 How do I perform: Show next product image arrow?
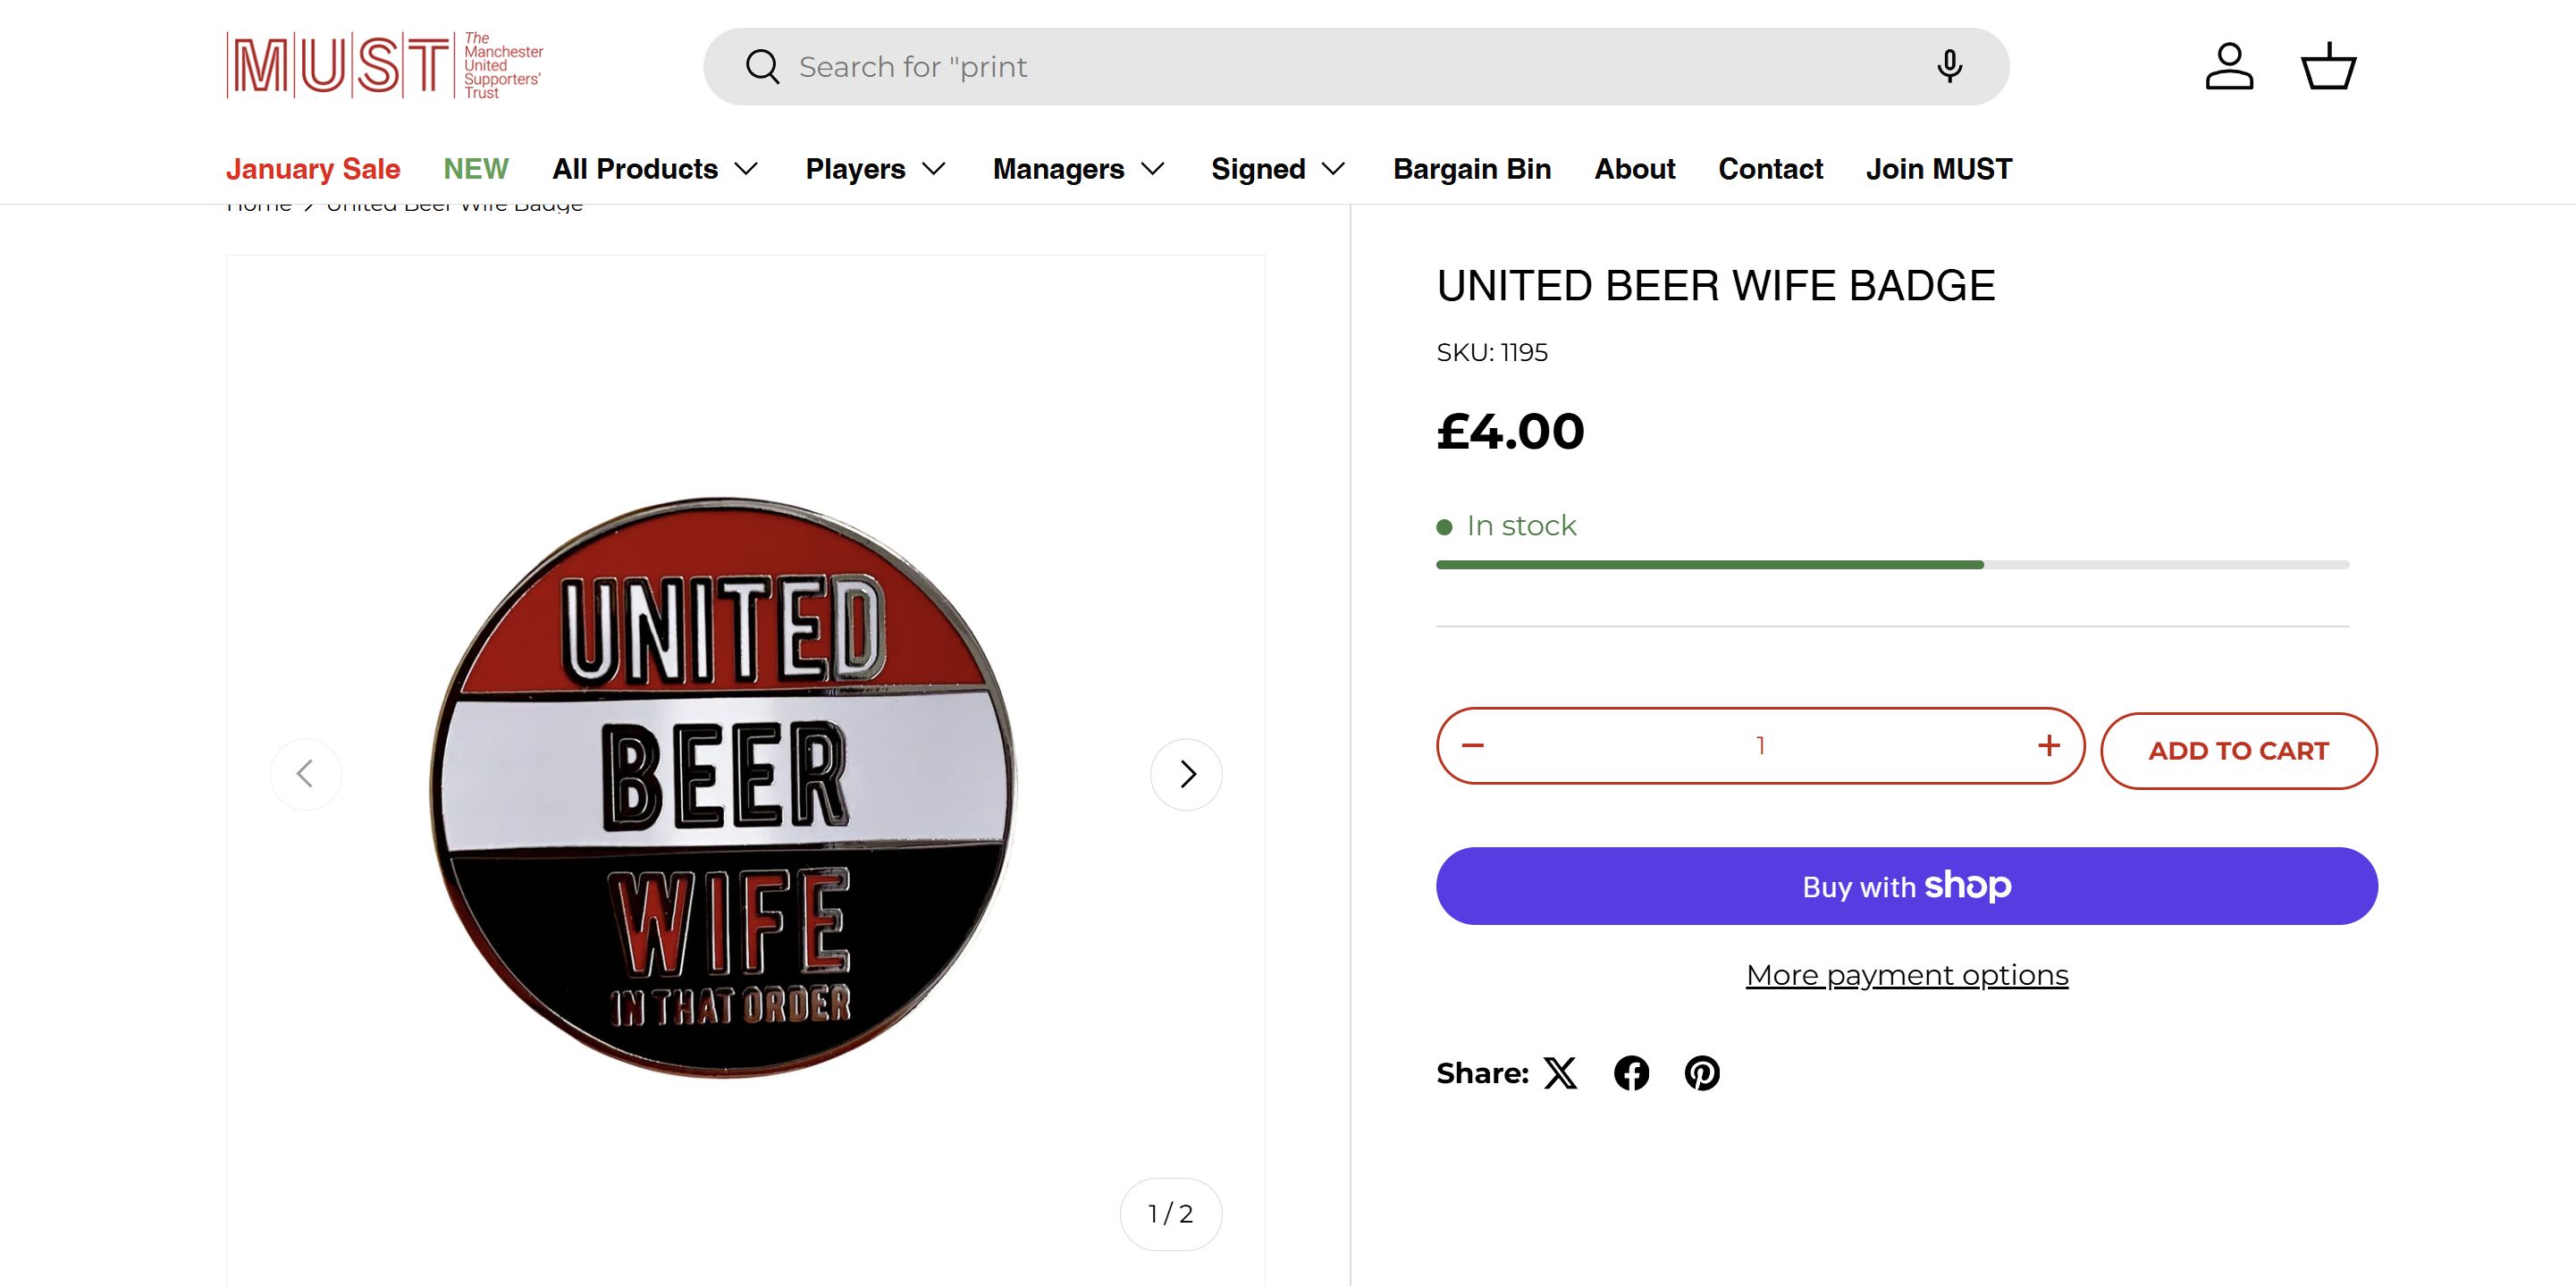click(1186, 774)
